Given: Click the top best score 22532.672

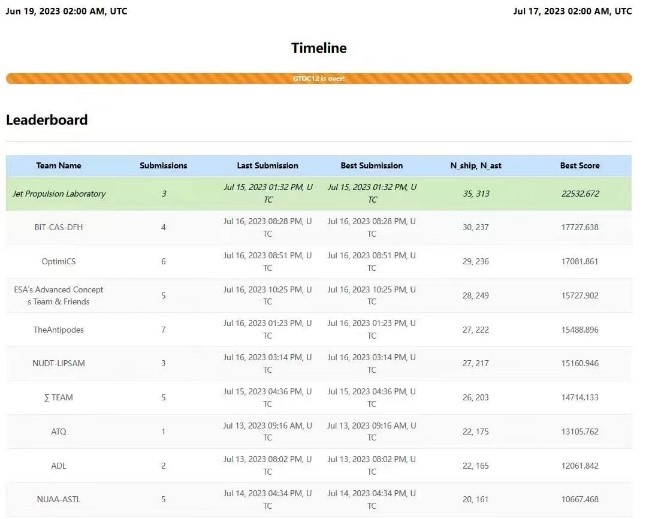Looking at the screenshot, I should 580,193.
